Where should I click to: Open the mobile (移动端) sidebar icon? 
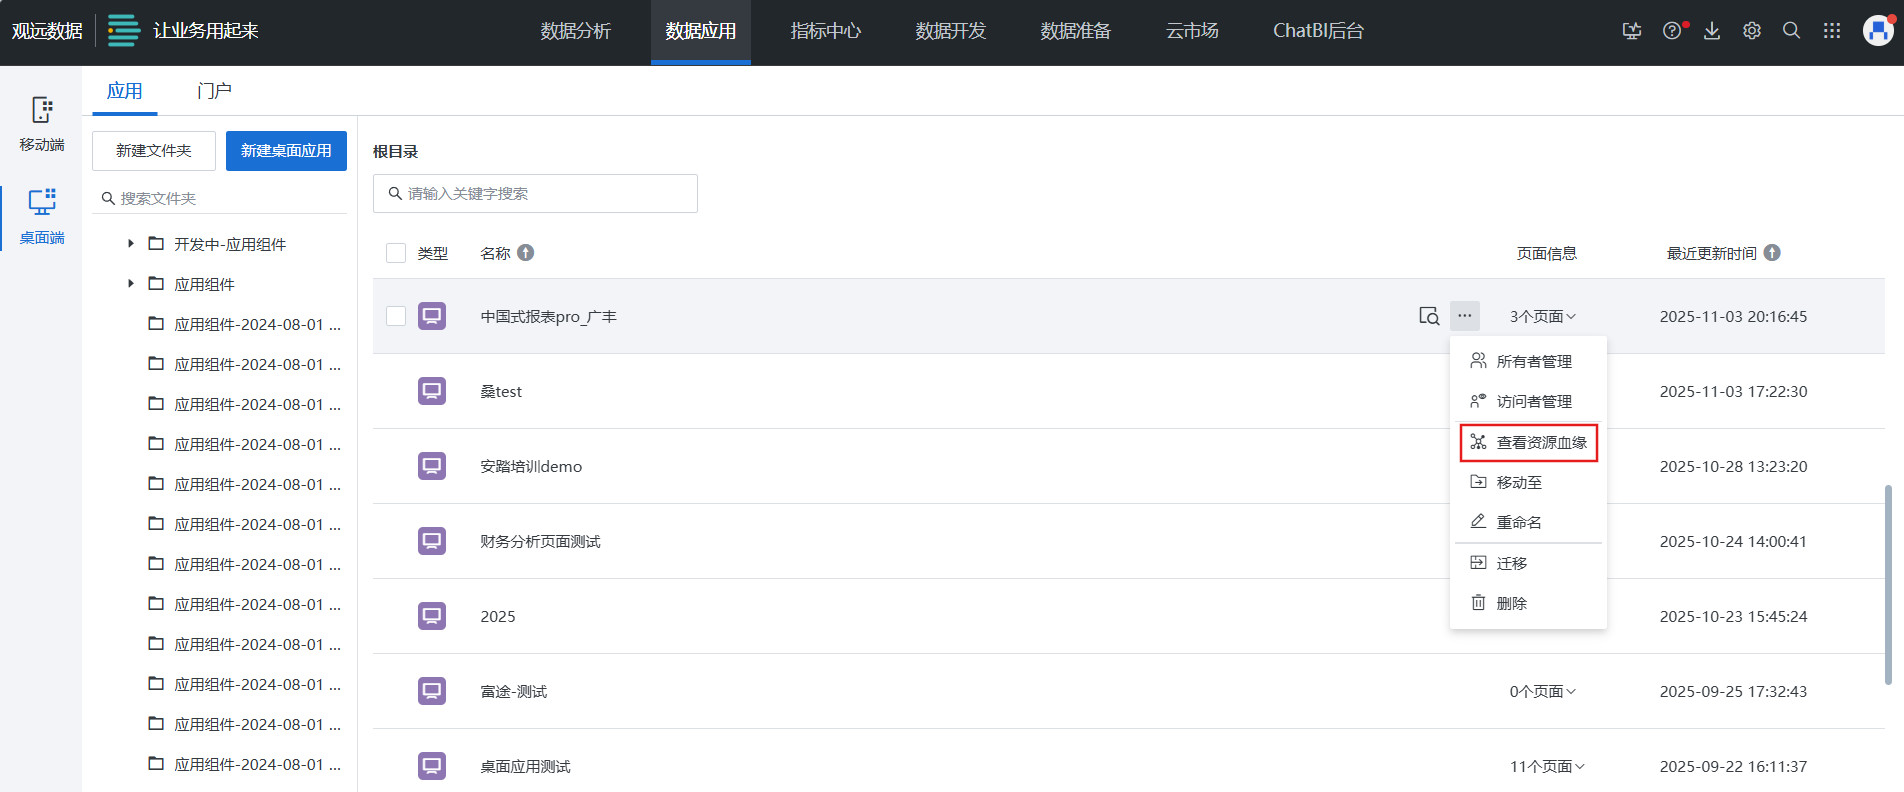click(41, 123)
